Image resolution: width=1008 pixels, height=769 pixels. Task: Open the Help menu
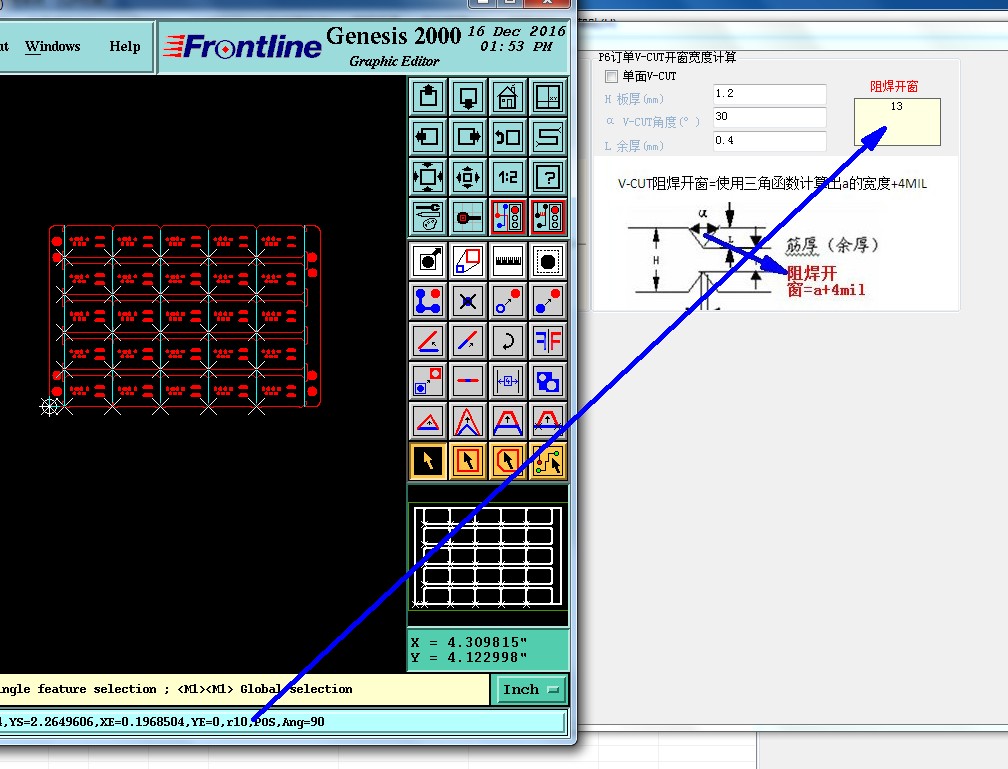coord(125,46)
